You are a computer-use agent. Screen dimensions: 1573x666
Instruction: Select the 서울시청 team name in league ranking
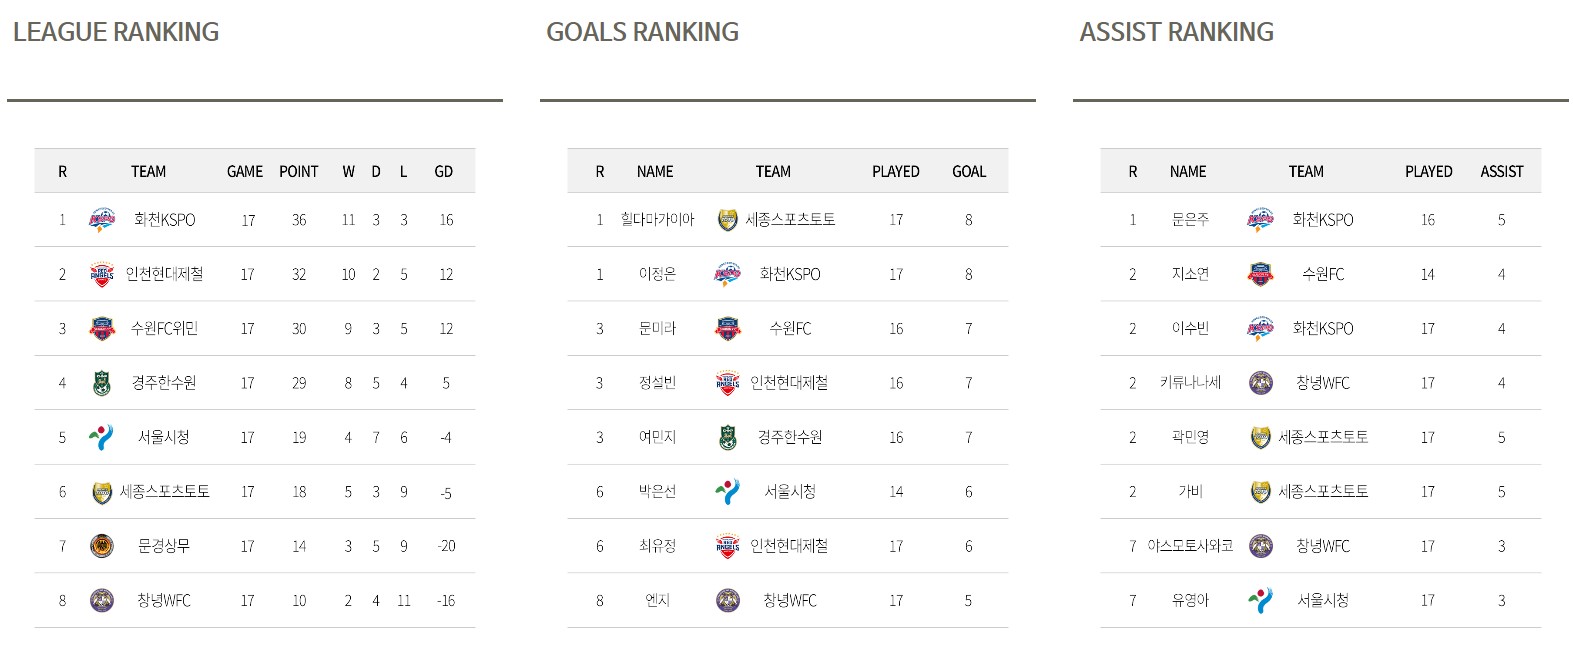click(x=164, y=437)
